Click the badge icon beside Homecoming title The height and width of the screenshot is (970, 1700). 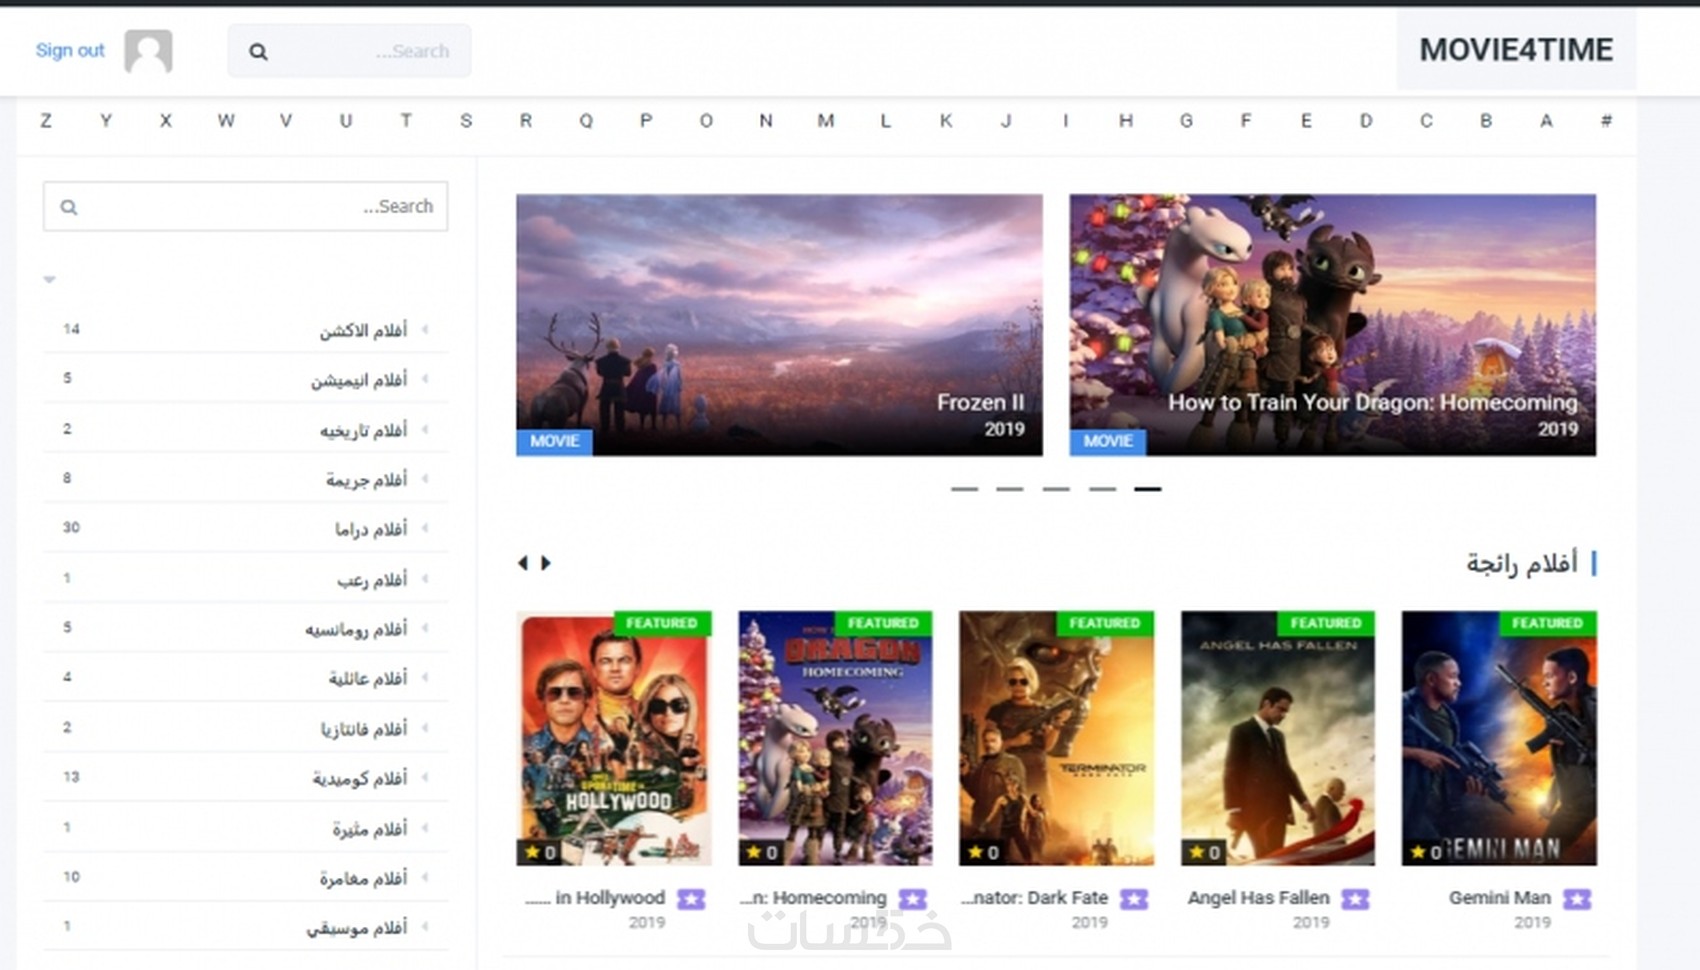point(912,899)
